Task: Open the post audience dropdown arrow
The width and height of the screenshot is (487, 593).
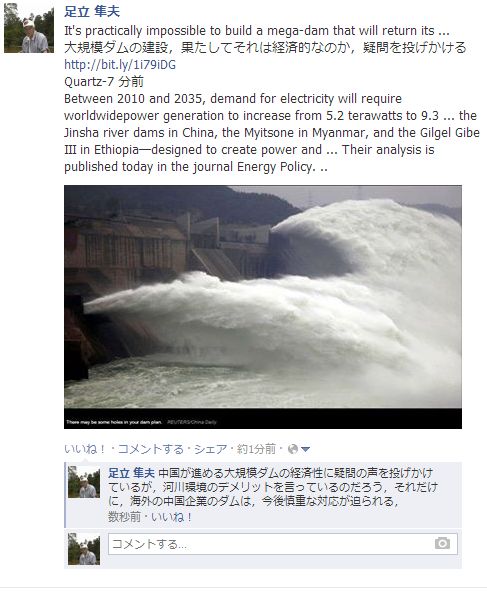Action: point(305,449)
